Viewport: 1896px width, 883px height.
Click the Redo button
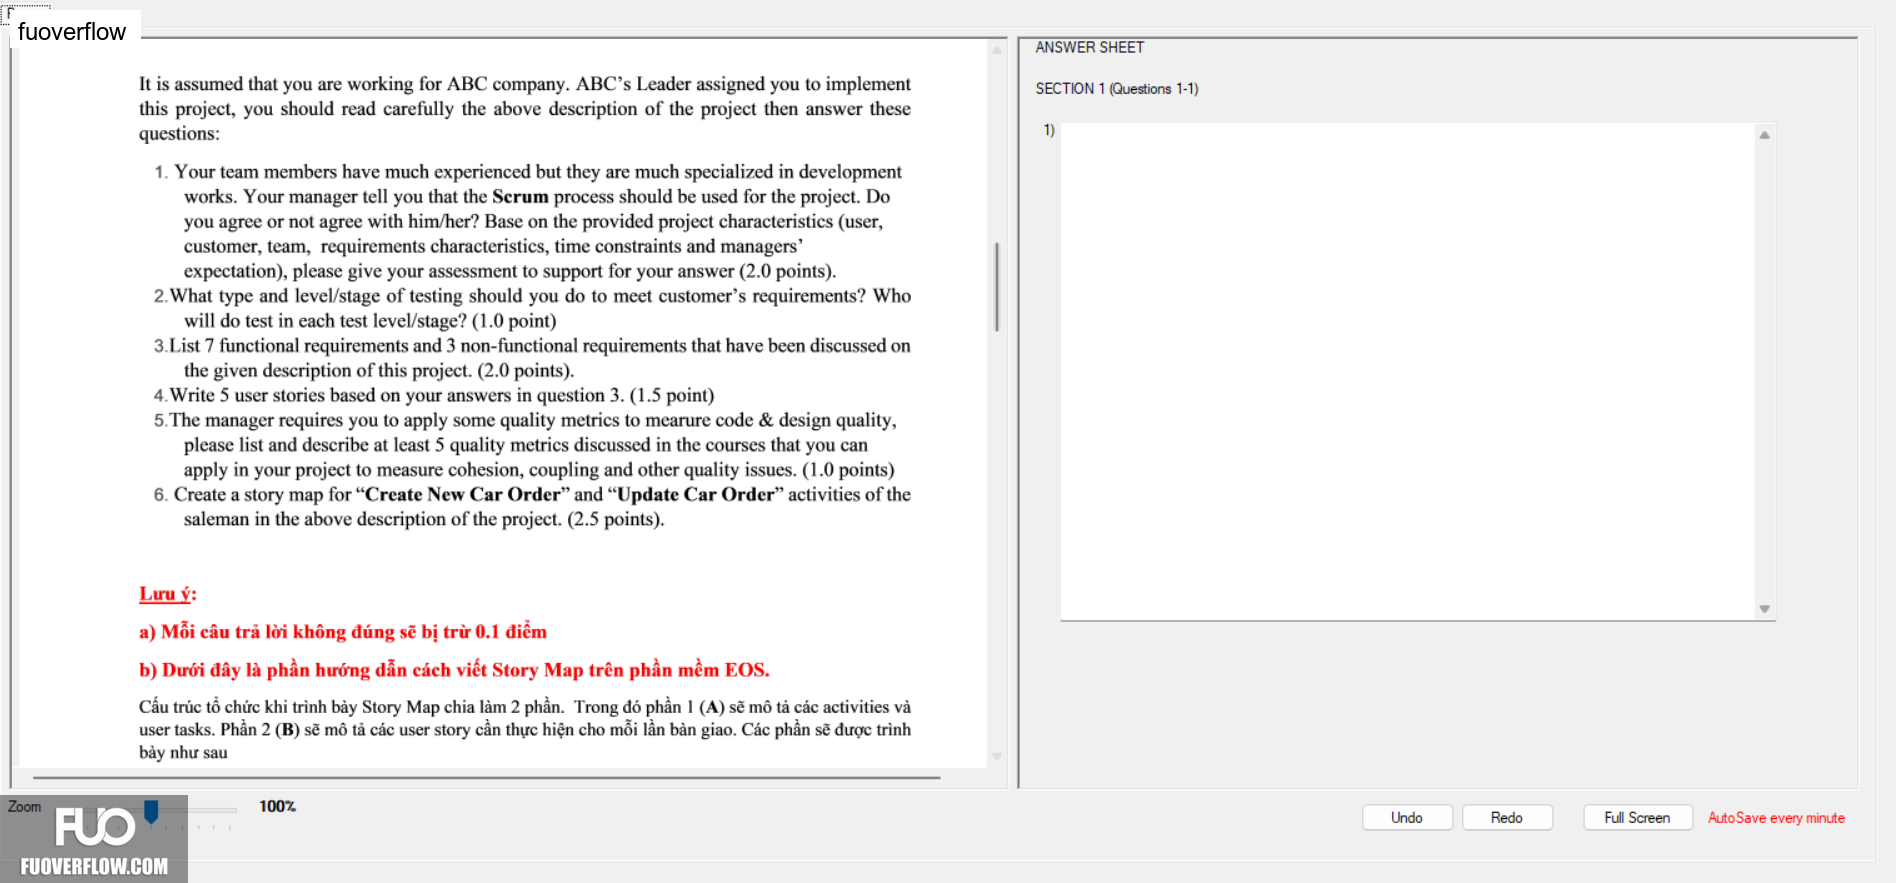click(1507, 817)
